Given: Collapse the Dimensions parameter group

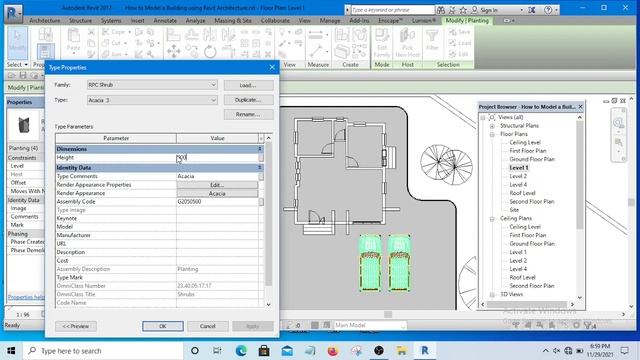Looking at the screenshot, I should (260, 149).
